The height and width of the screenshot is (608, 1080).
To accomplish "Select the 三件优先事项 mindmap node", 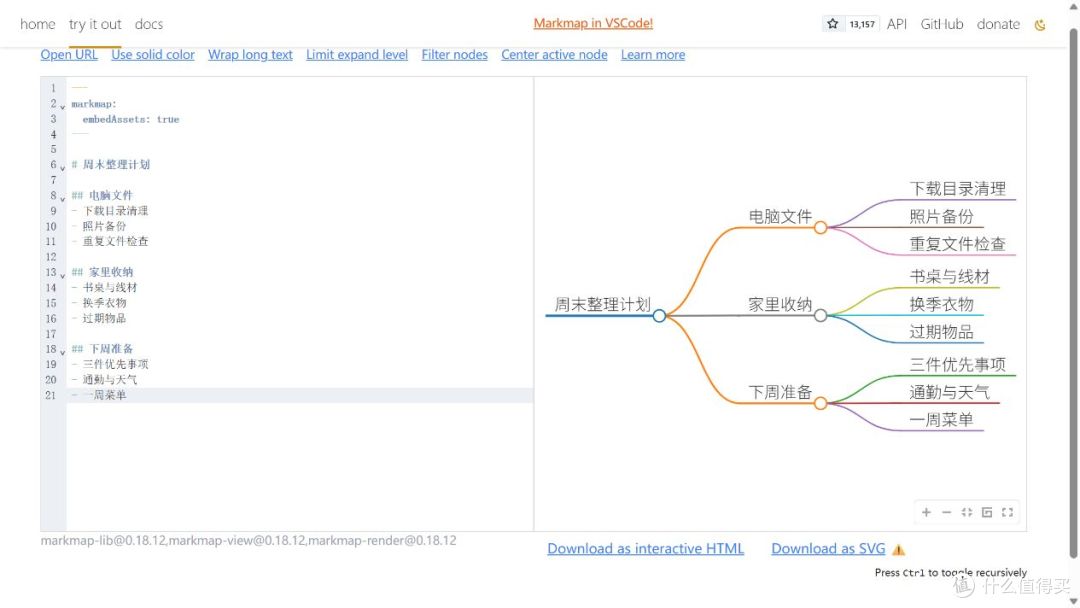I will click(957, 364).
